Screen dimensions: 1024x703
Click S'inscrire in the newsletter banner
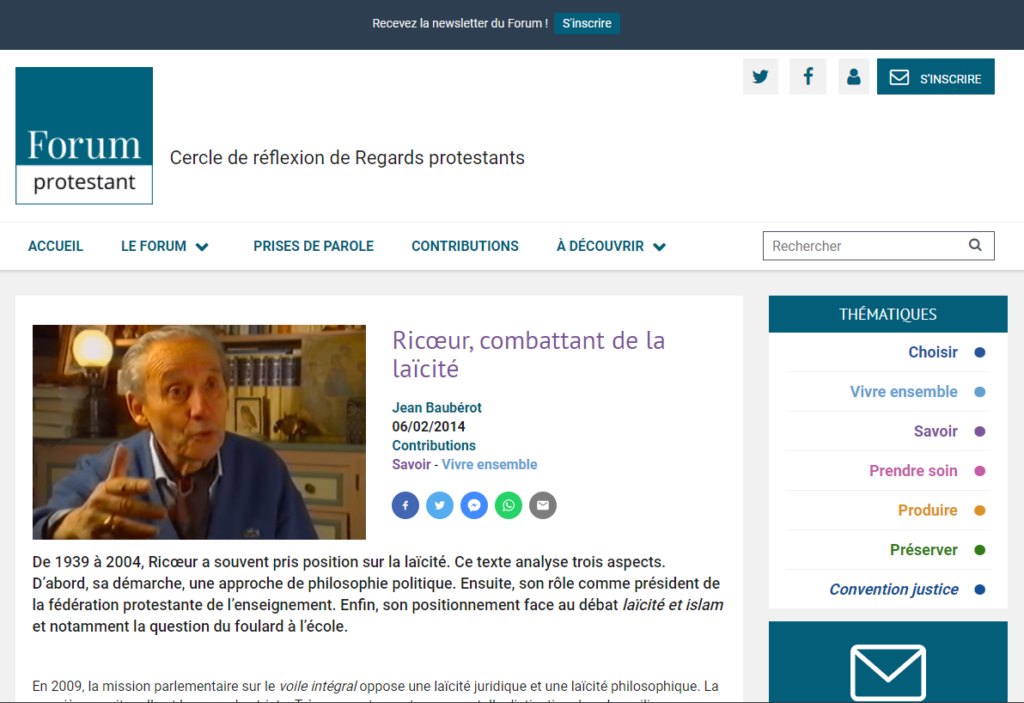587,24
